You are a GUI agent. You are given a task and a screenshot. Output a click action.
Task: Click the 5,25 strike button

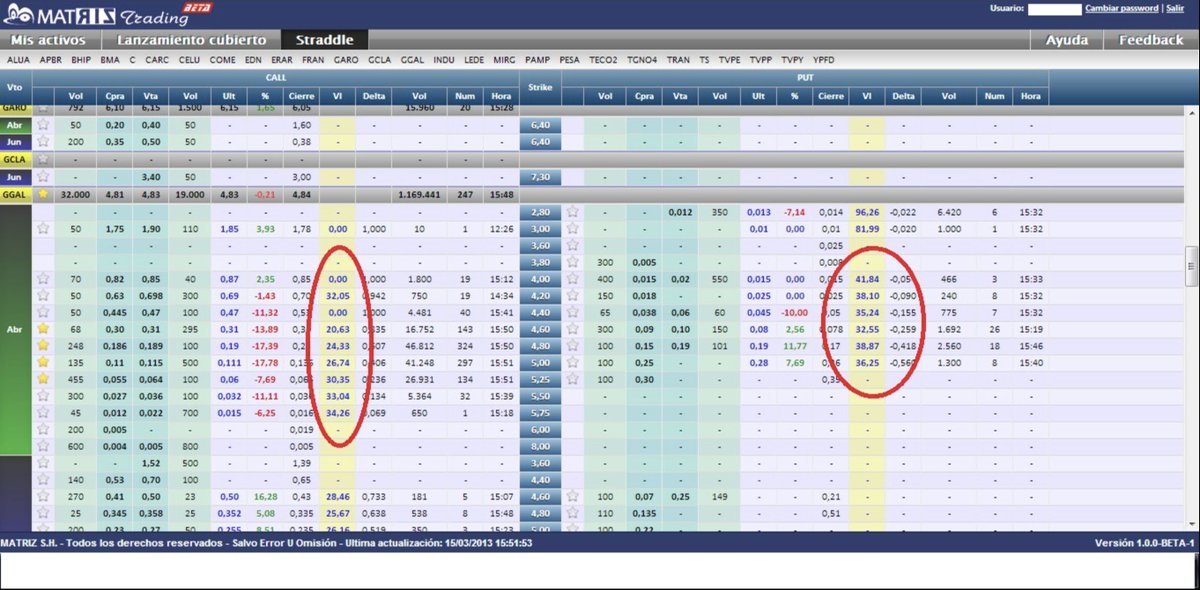tap(540, 379)
